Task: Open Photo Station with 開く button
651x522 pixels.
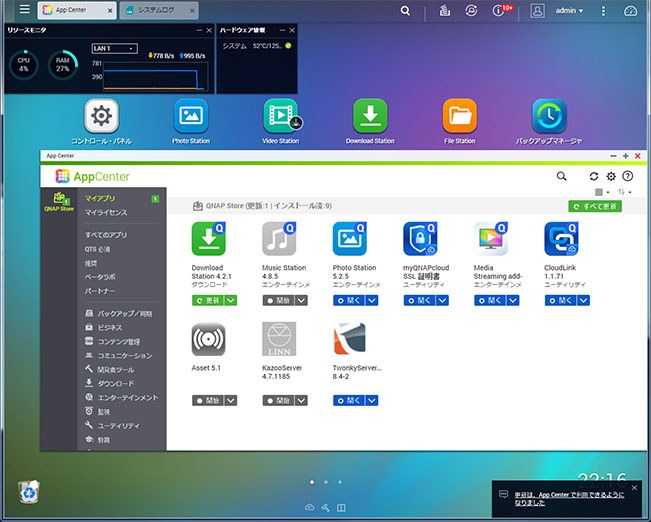Action: pyautogui.click(x=349, y=300)
